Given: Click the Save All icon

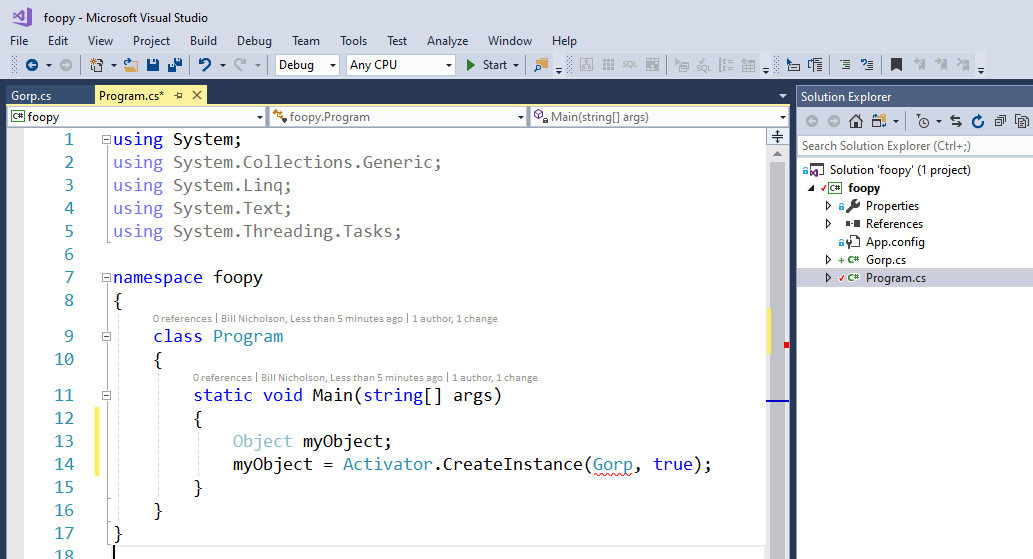Looking at the screenshot, I should (x=175, y=65).
